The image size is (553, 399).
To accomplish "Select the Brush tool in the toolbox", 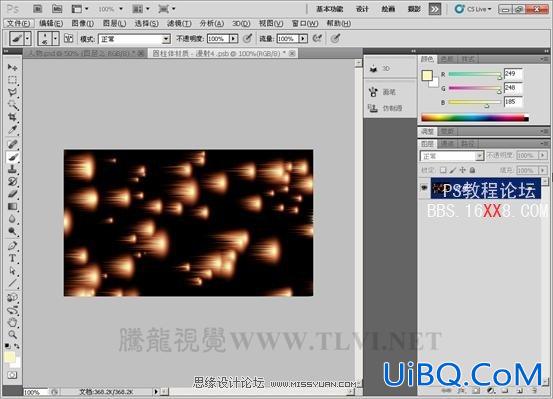I will [x=12, y=157].
